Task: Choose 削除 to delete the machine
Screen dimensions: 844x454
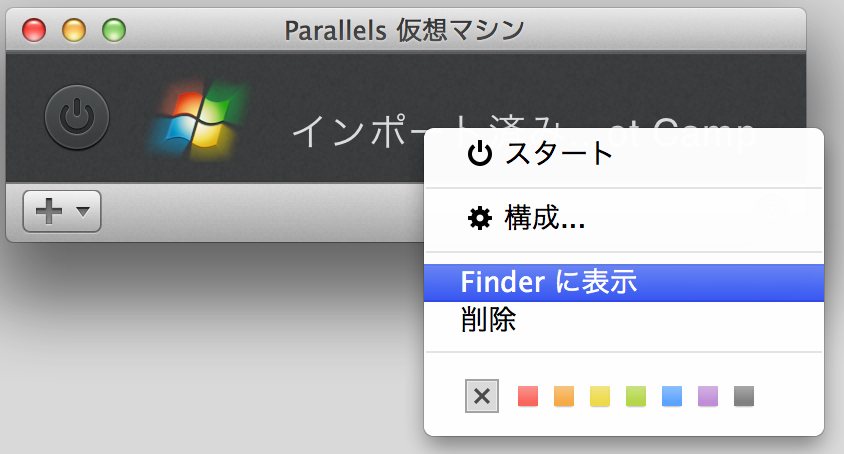Action: click(x=489, y=320)
